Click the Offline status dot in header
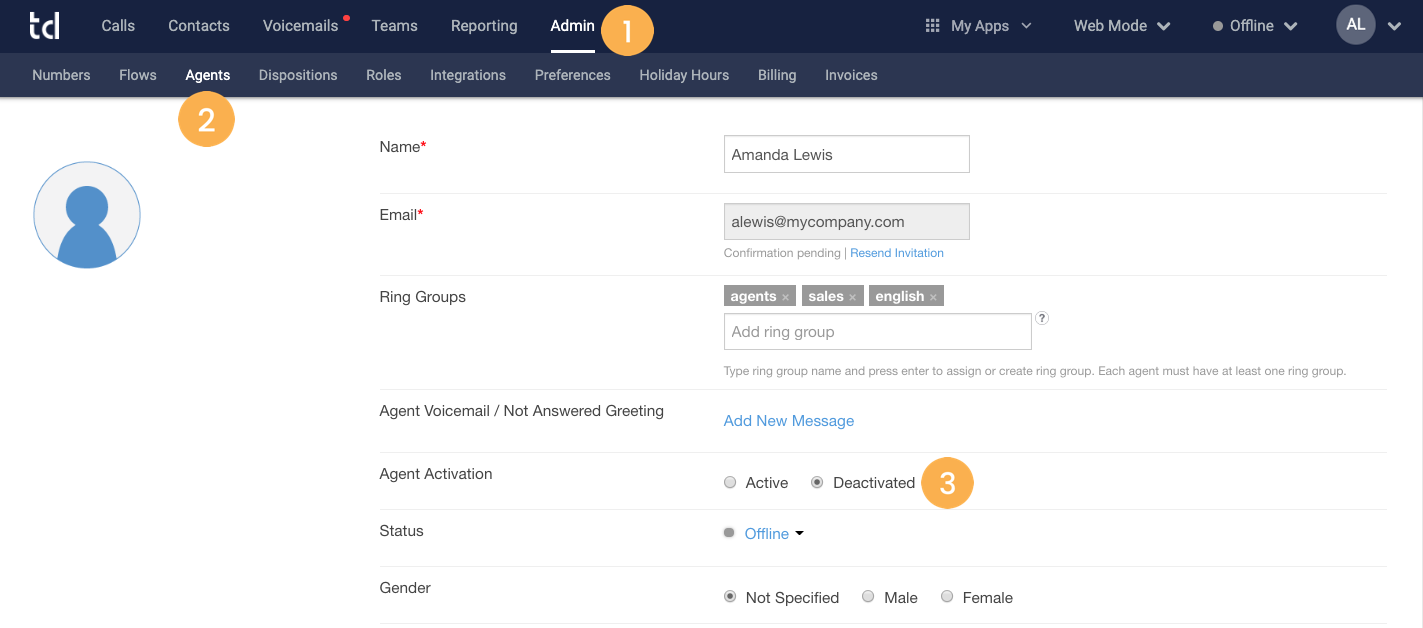Viewport: 1423px width, 628px height. pyautogui.click(x=1218, y=27)
